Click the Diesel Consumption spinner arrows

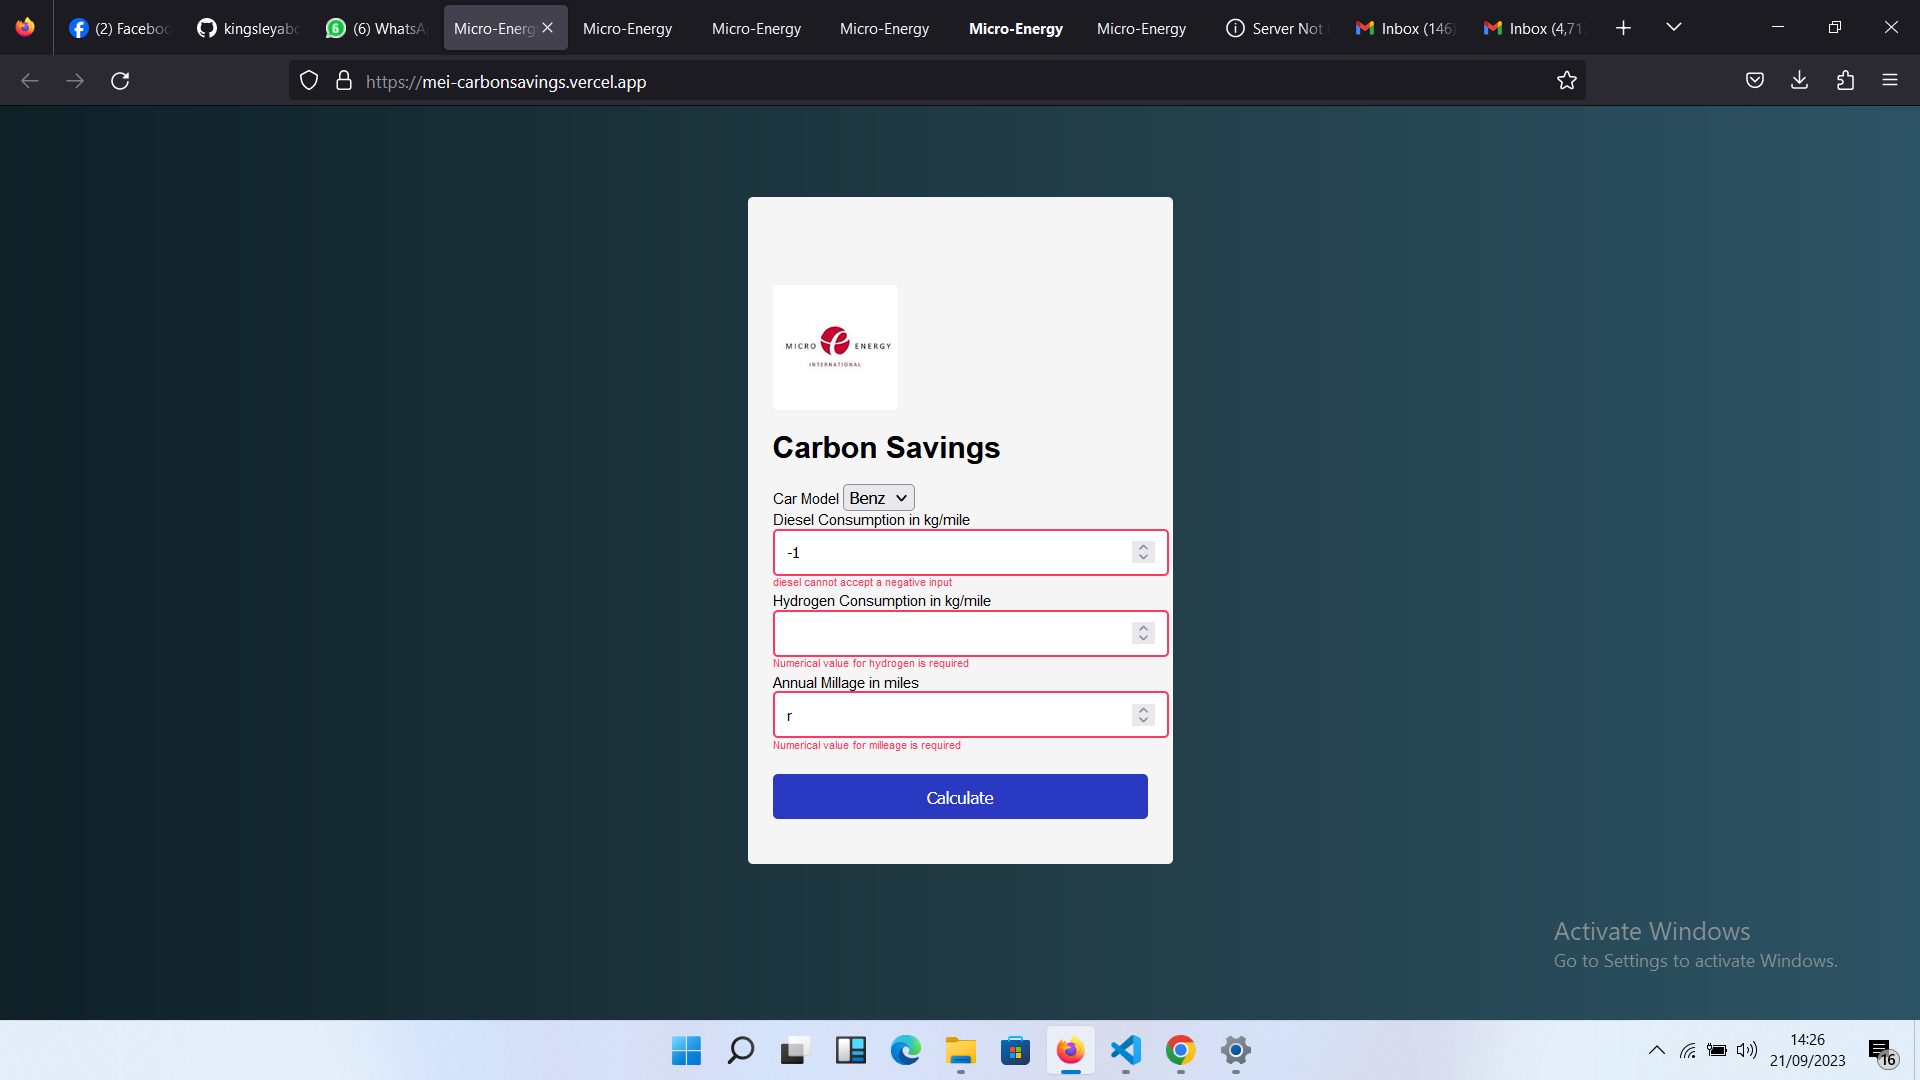tap(1143, 552)
